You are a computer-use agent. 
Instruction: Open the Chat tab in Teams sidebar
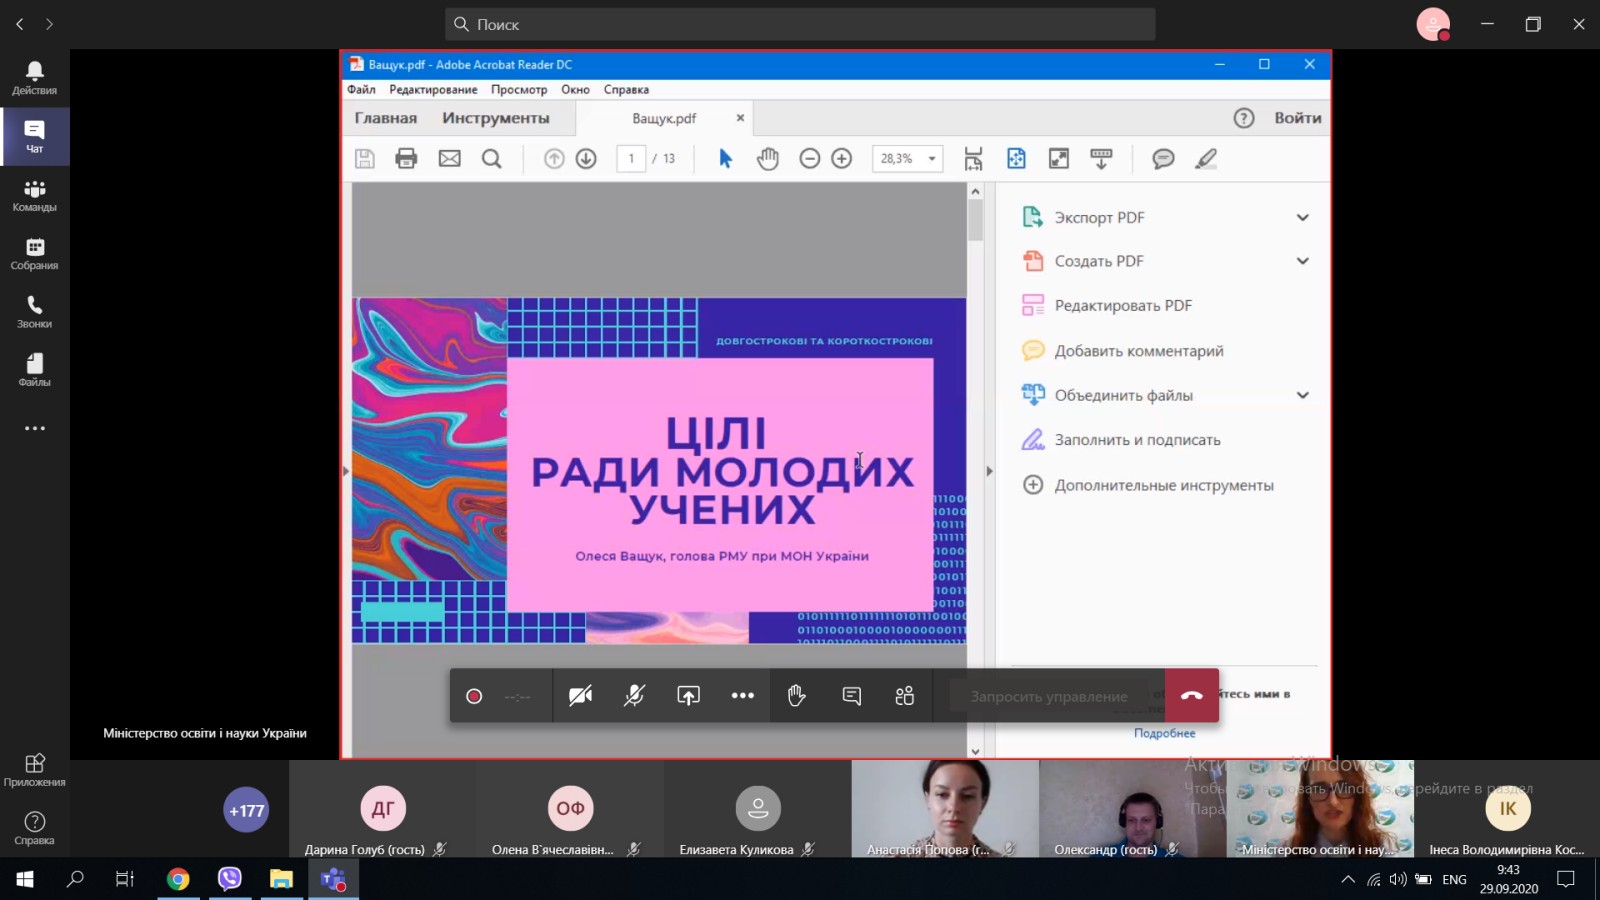pos(34,136)
